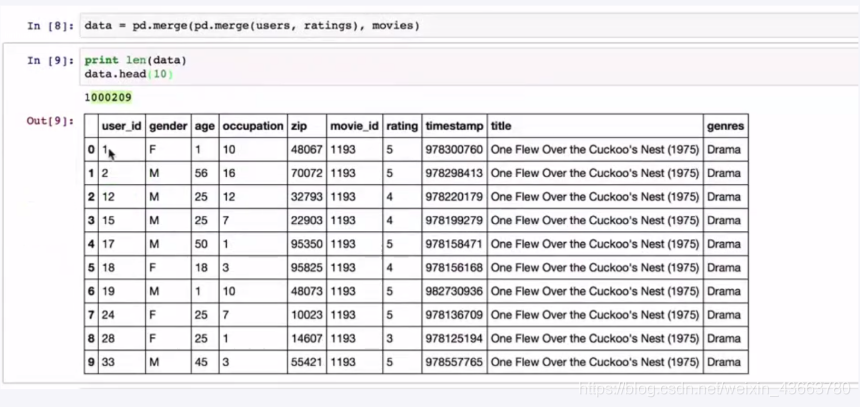Viewport: 860px width, 407px height.
Task: Click zip value 55421
Action: tap(307, 362)
